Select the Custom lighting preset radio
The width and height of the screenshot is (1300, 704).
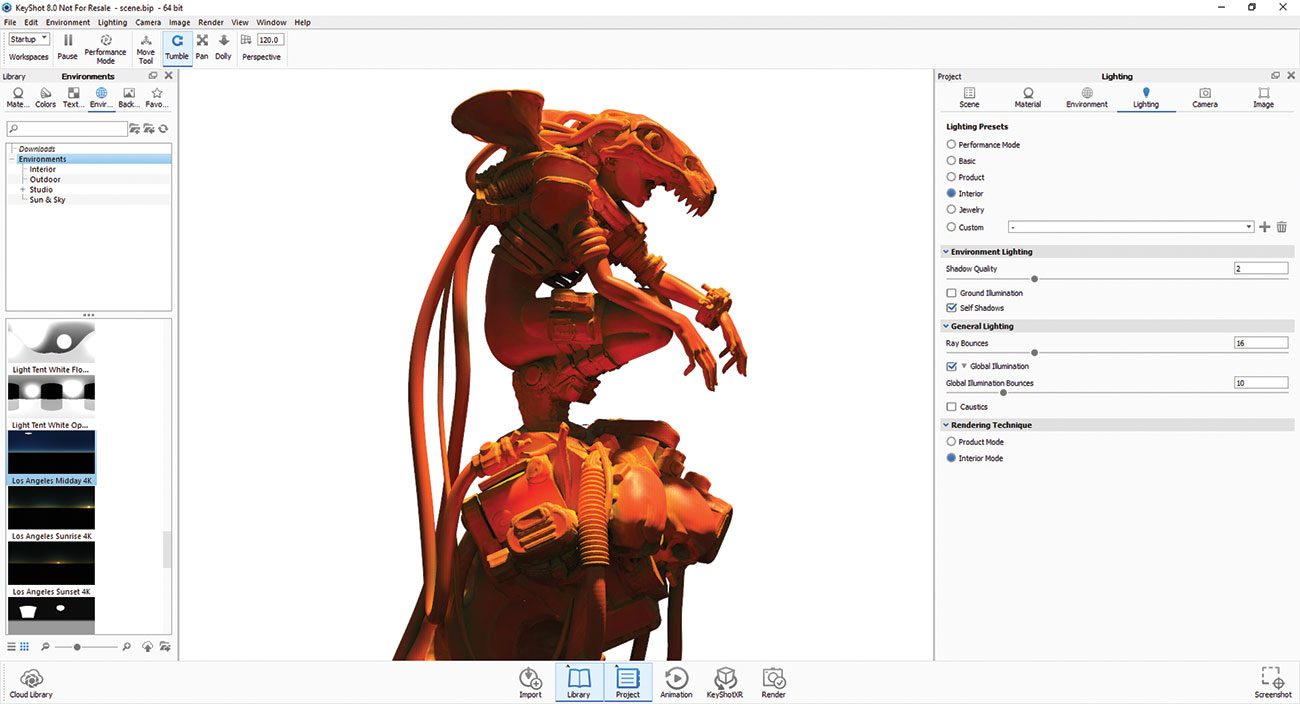coord(951,227)
